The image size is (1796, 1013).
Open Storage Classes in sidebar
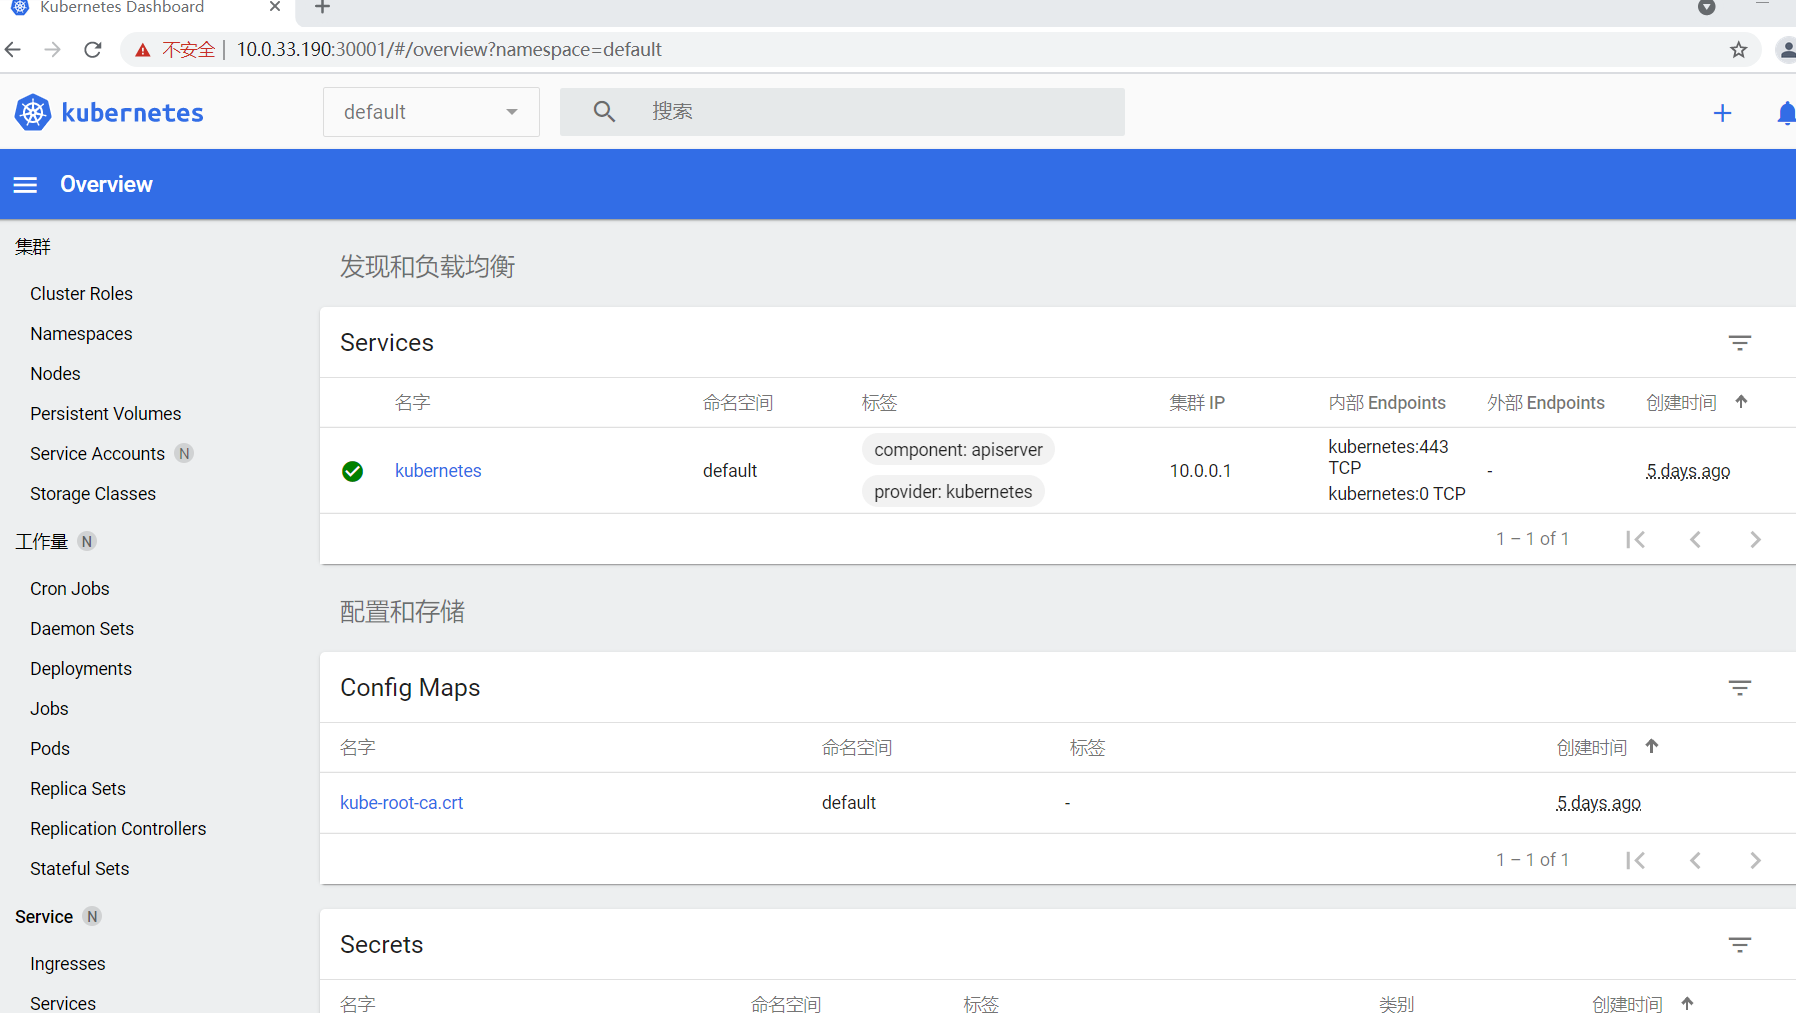[93, 494]
